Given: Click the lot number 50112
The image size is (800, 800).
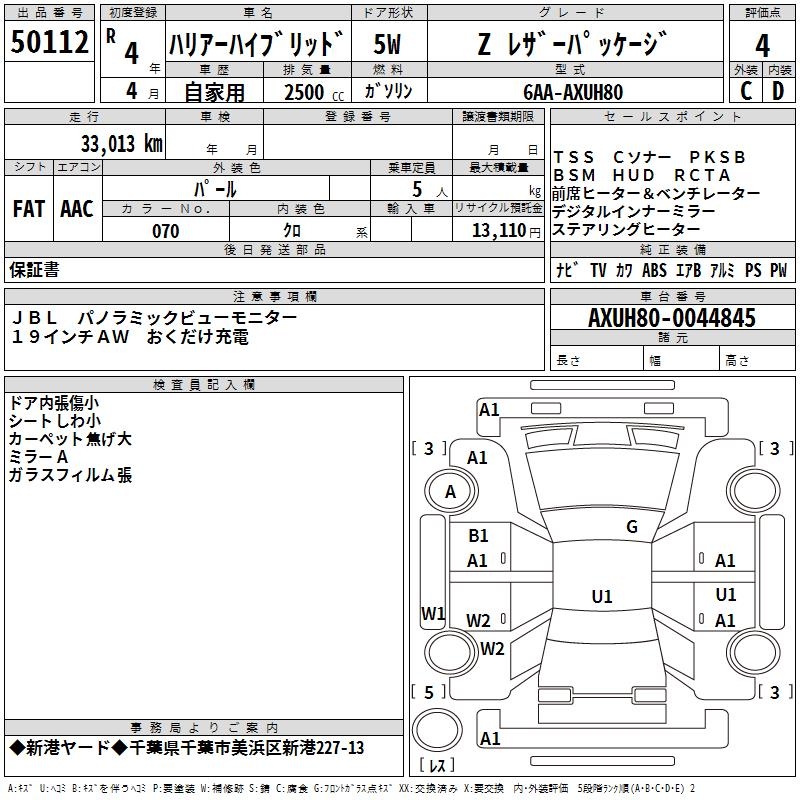Looking at the screenshot, I should [x=49, y=42].
